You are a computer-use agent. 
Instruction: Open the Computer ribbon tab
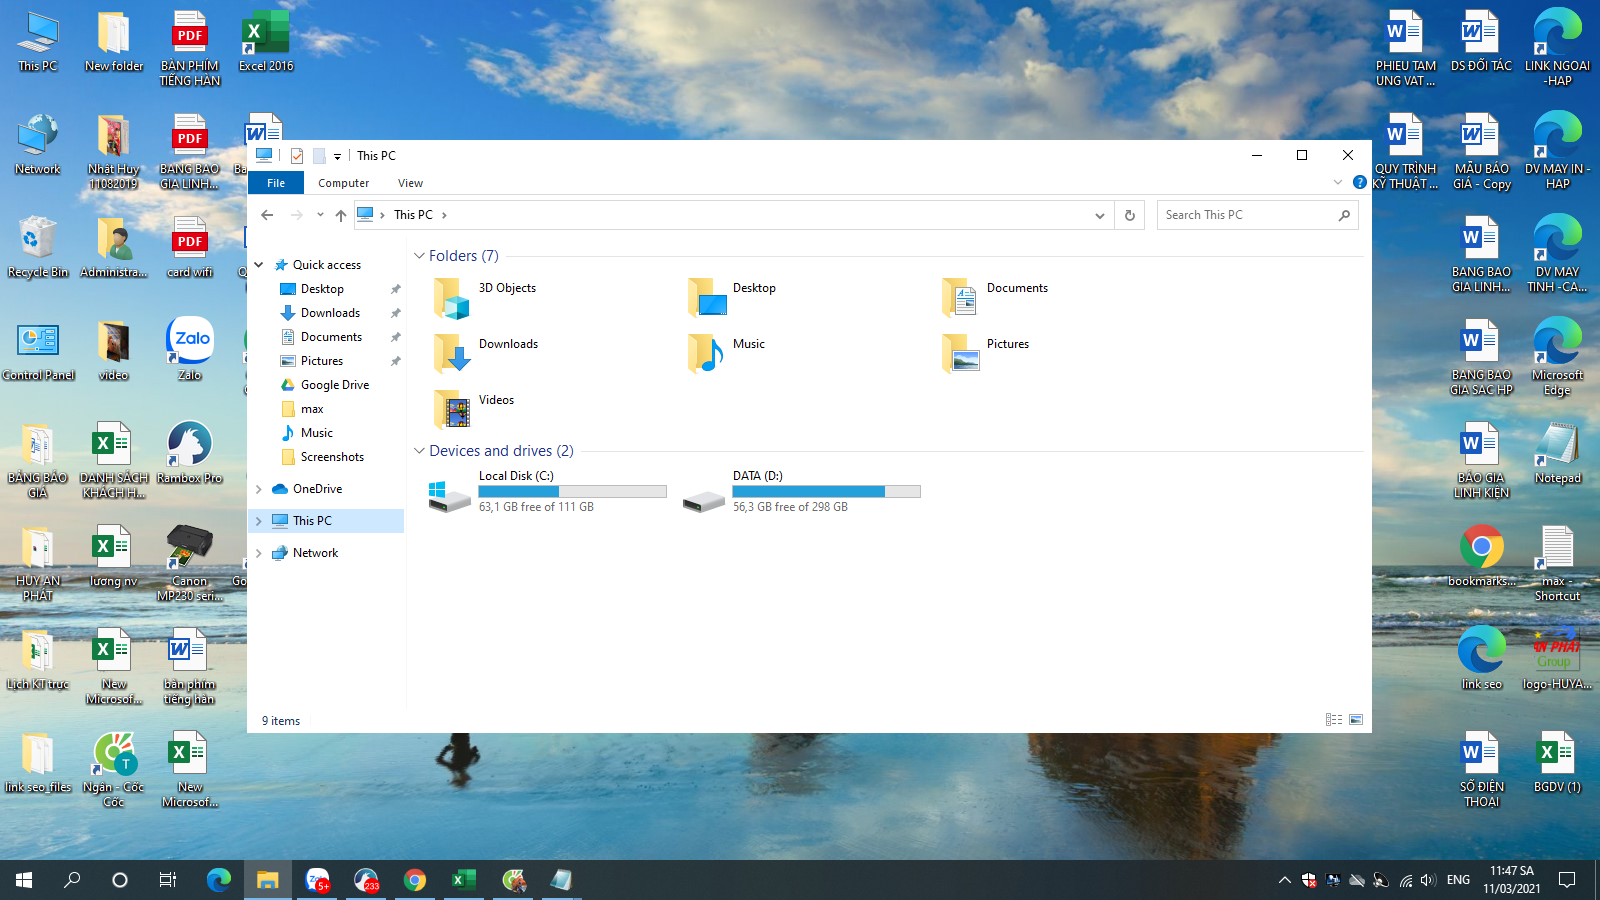(343, 183)
